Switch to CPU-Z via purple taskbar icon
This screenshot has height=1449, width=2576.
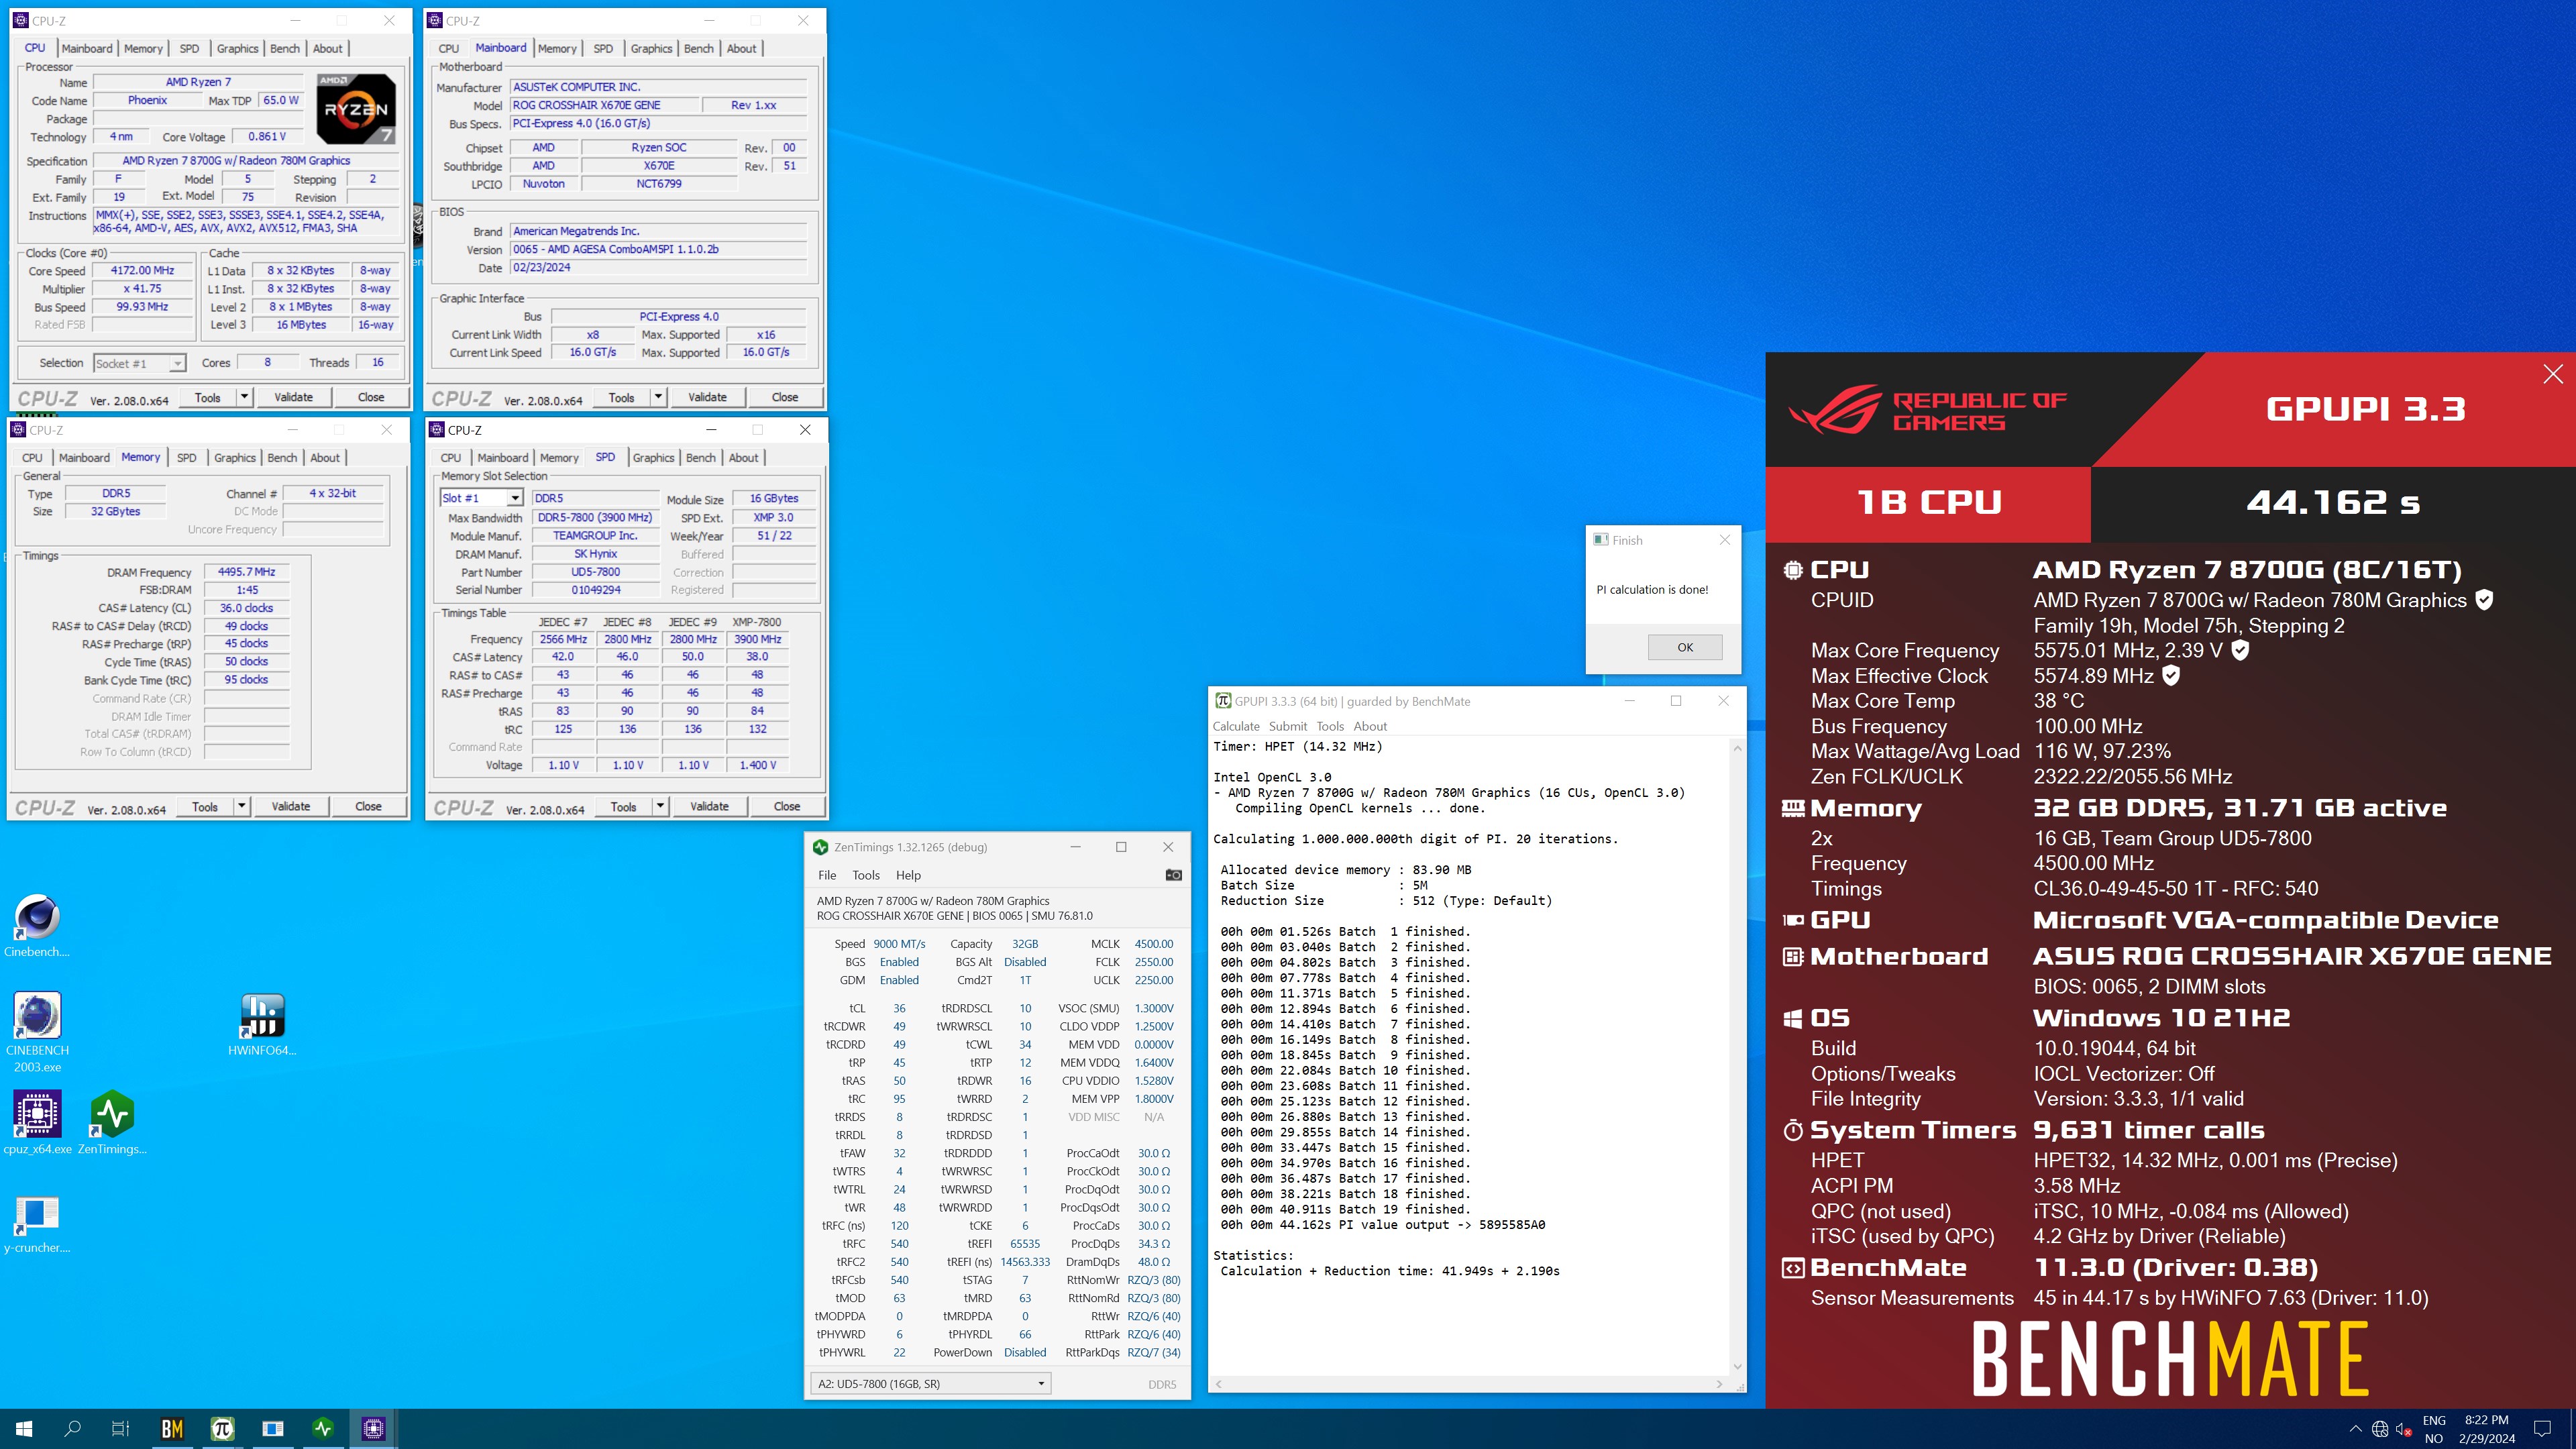click(x=373, y=1429)
